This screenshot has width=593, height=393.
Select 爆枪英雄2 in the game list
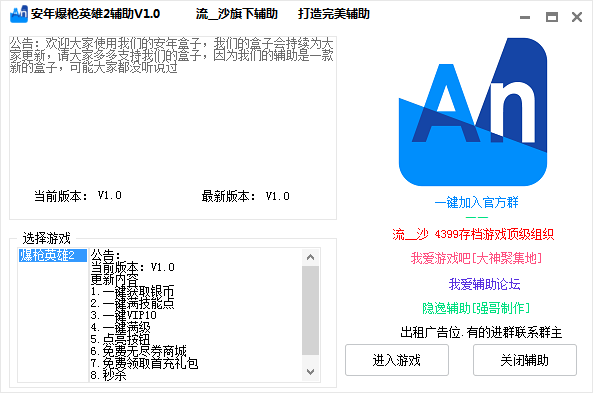point(53,255)
